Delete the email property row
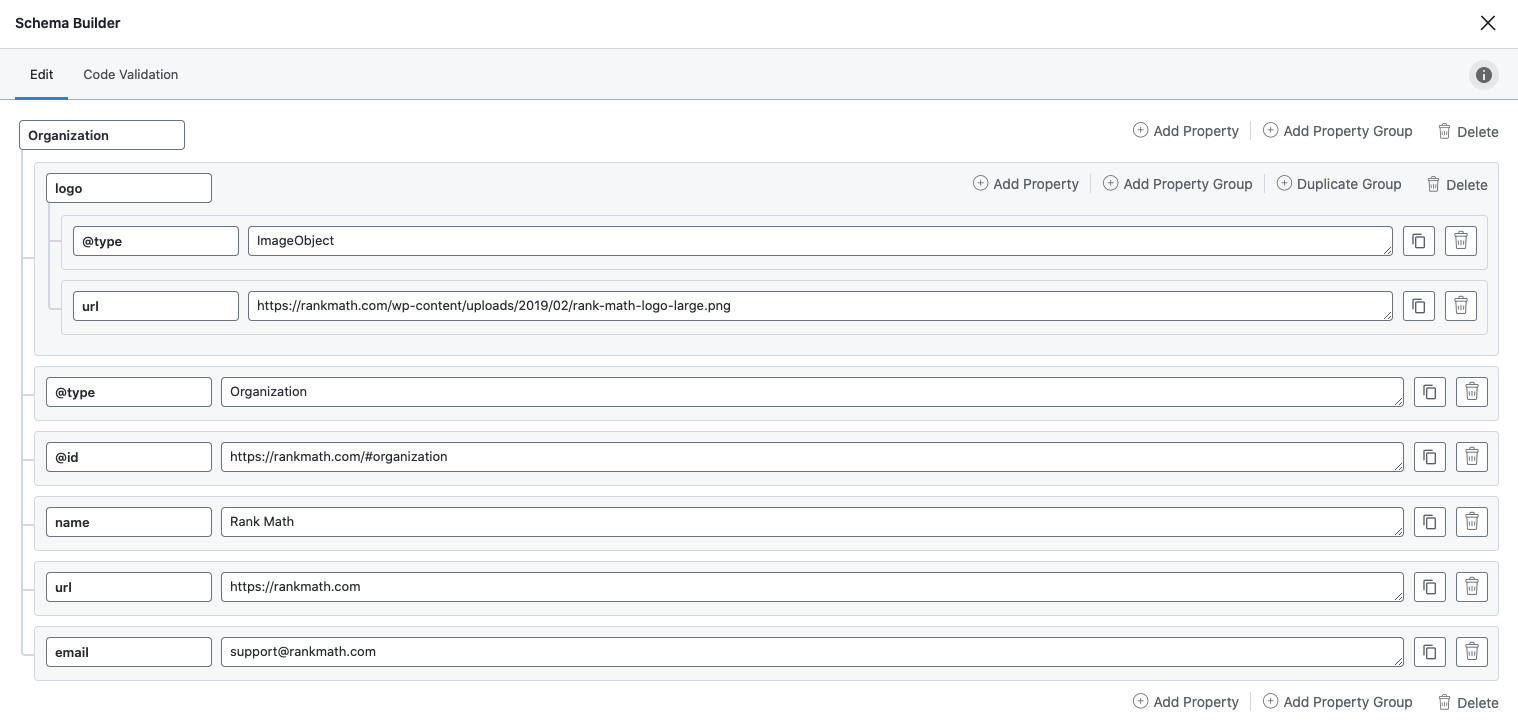Viewport: 1518px width, 725px height. click(1472, 652)
